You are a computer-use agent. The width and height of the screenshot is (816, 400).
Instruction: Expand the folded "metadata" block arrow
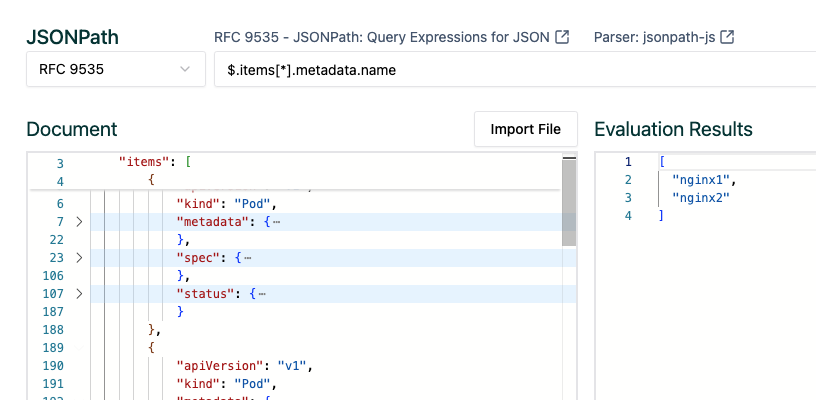[x=80, y=221]
